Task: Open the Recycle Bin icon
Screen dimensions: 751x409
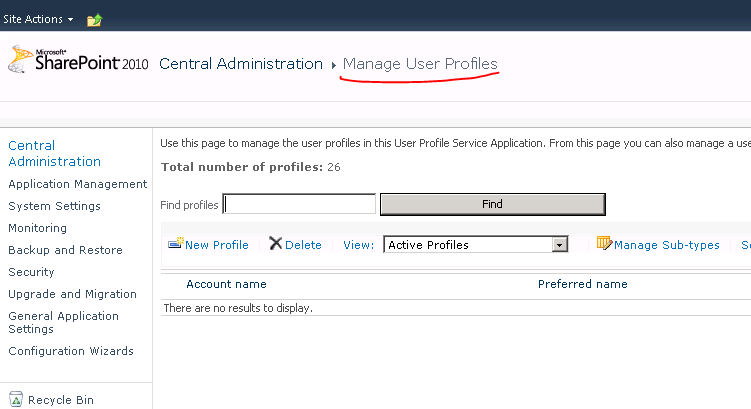Action: 16,399
